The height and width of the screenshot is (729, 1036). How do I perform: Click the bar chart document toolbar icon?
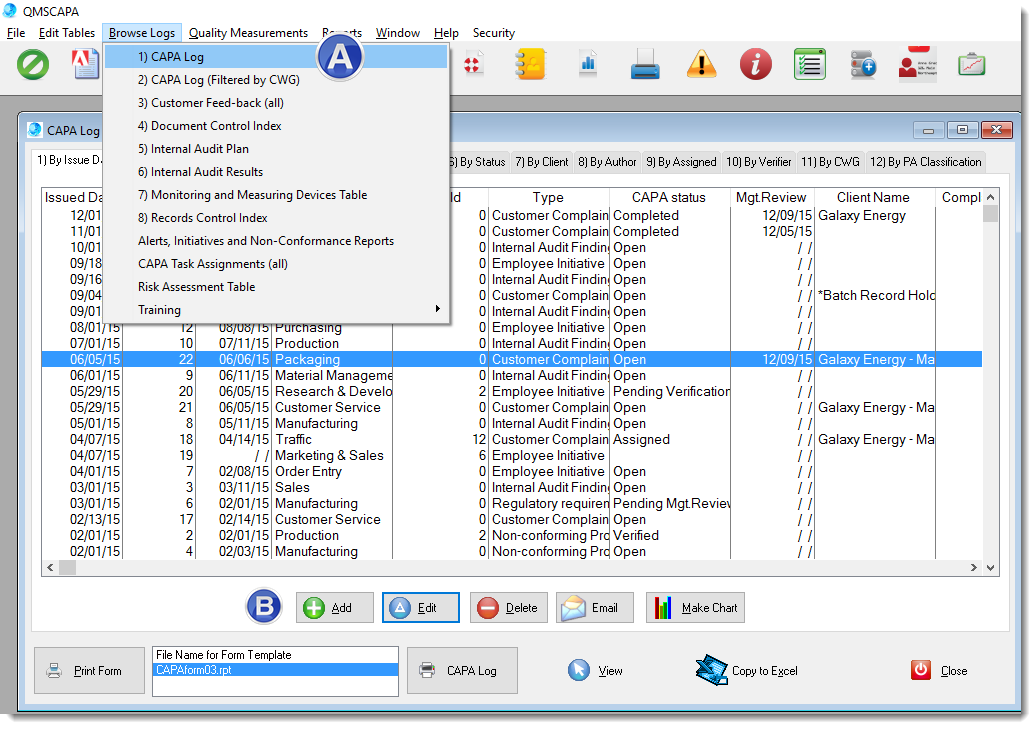(587, 65)
